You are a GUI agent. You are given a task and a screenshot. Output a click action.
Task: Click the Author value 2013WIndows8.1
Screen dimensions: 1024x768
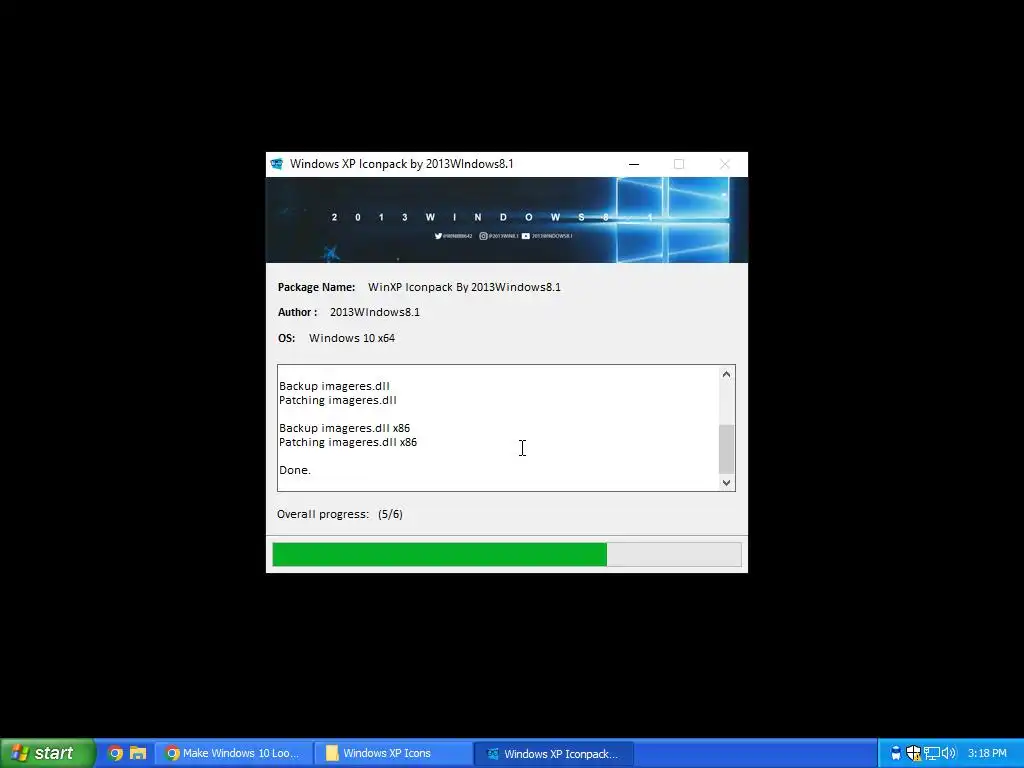click(375, 312)
